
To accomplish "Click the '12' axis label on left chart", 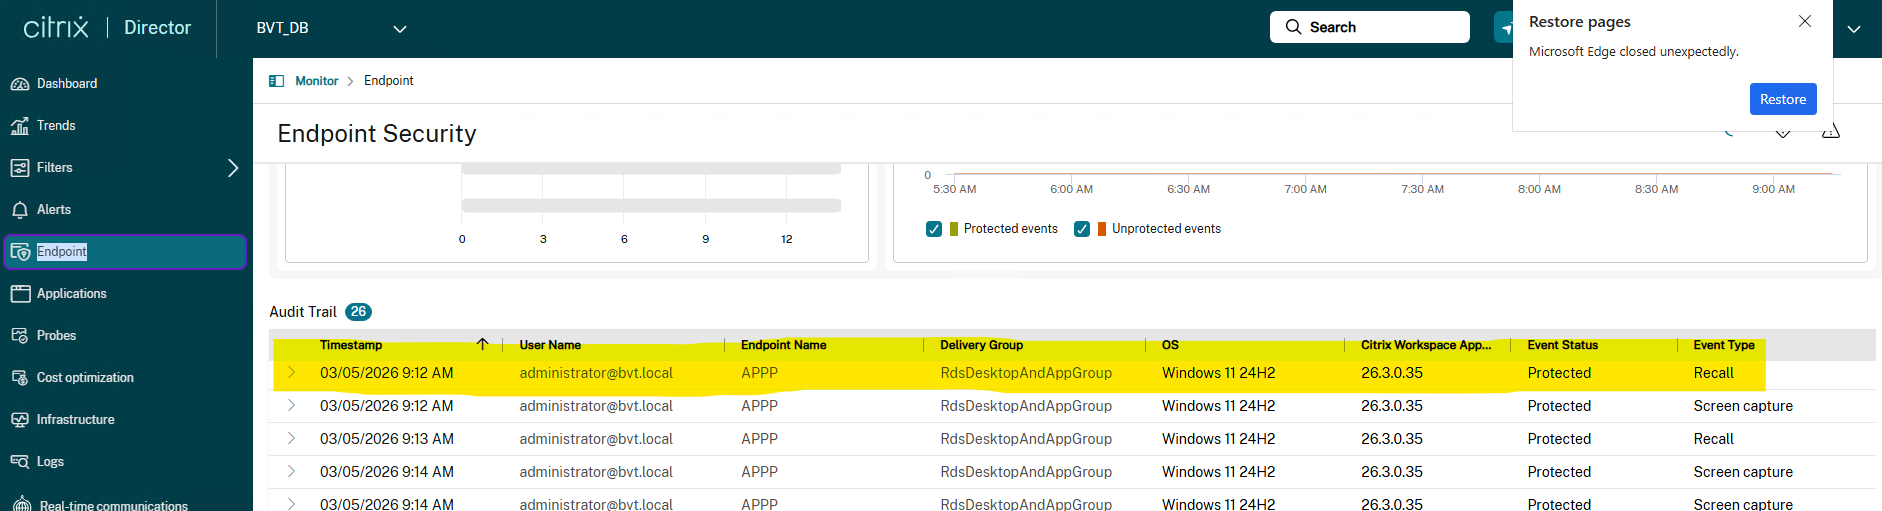I will click(x=787, y=239).
